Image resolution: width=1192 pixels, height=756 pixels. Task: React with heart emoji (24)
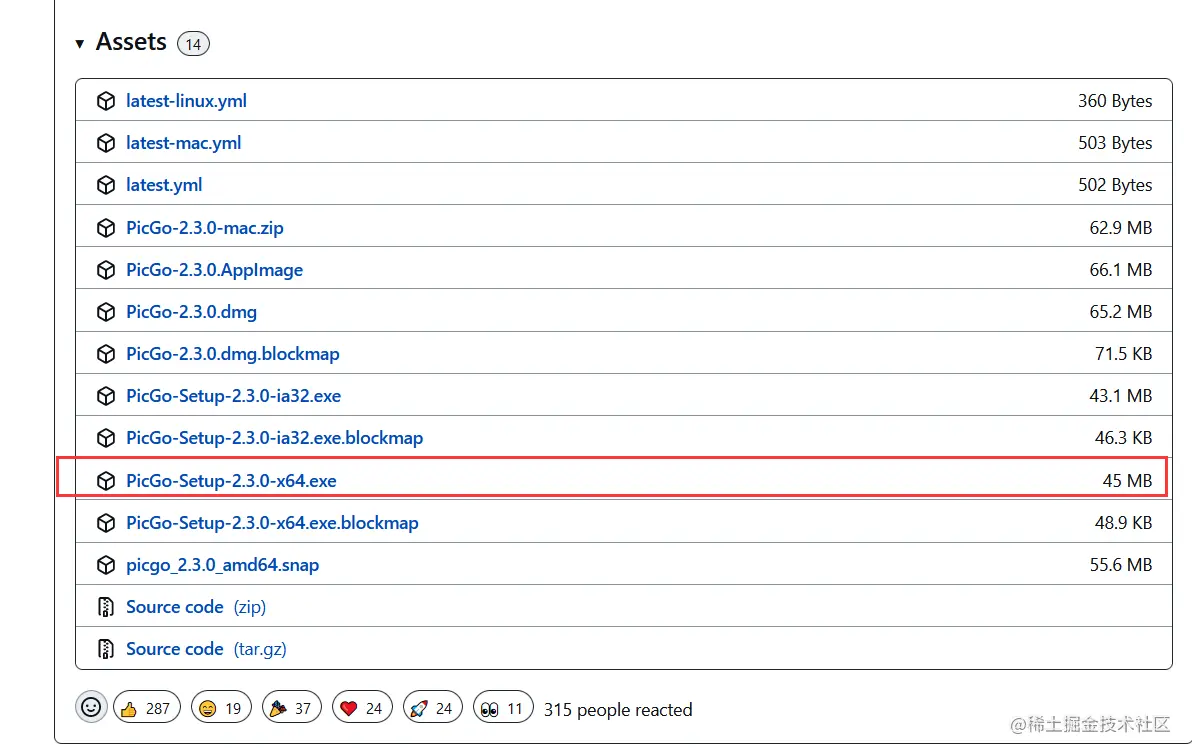[x=363, y=708]
